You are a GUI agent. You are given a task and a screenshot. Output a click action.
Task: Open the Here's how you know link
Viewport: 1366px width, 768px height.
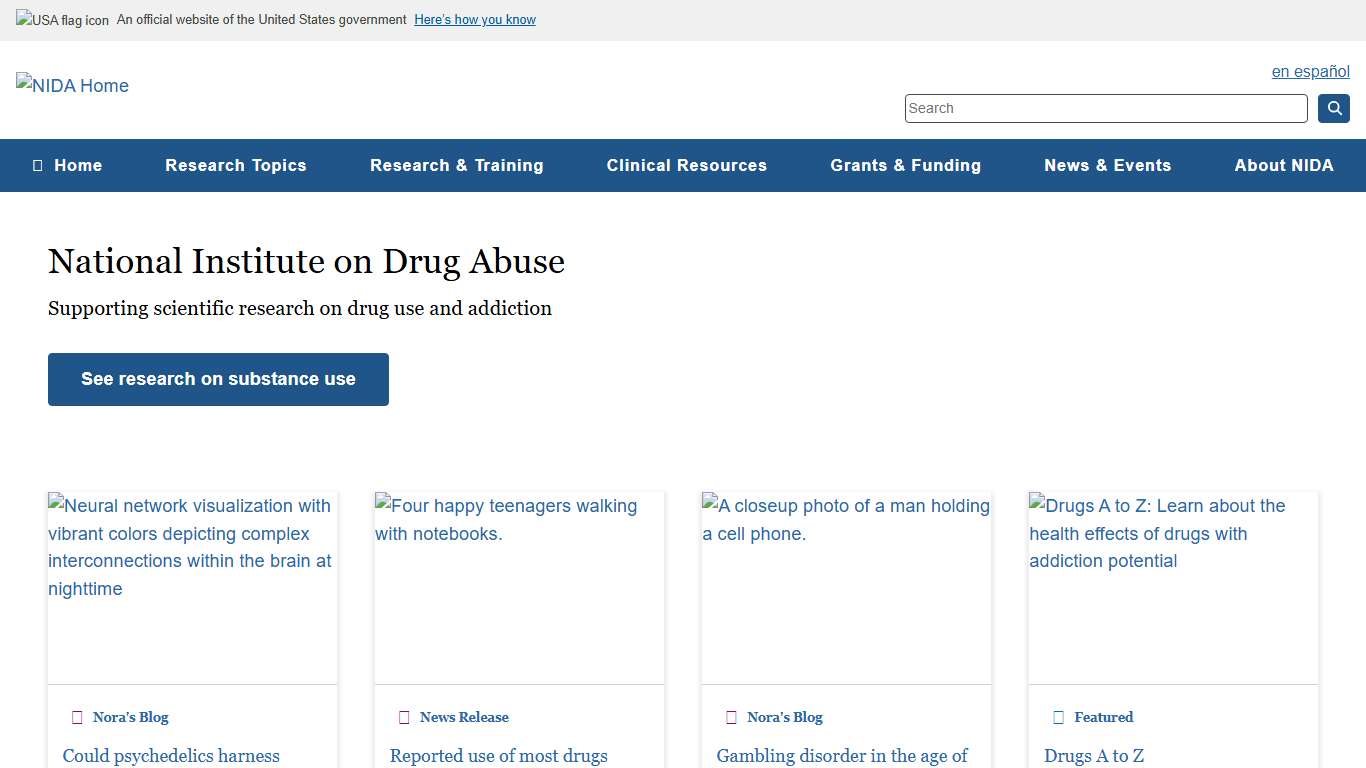[474, 19]
